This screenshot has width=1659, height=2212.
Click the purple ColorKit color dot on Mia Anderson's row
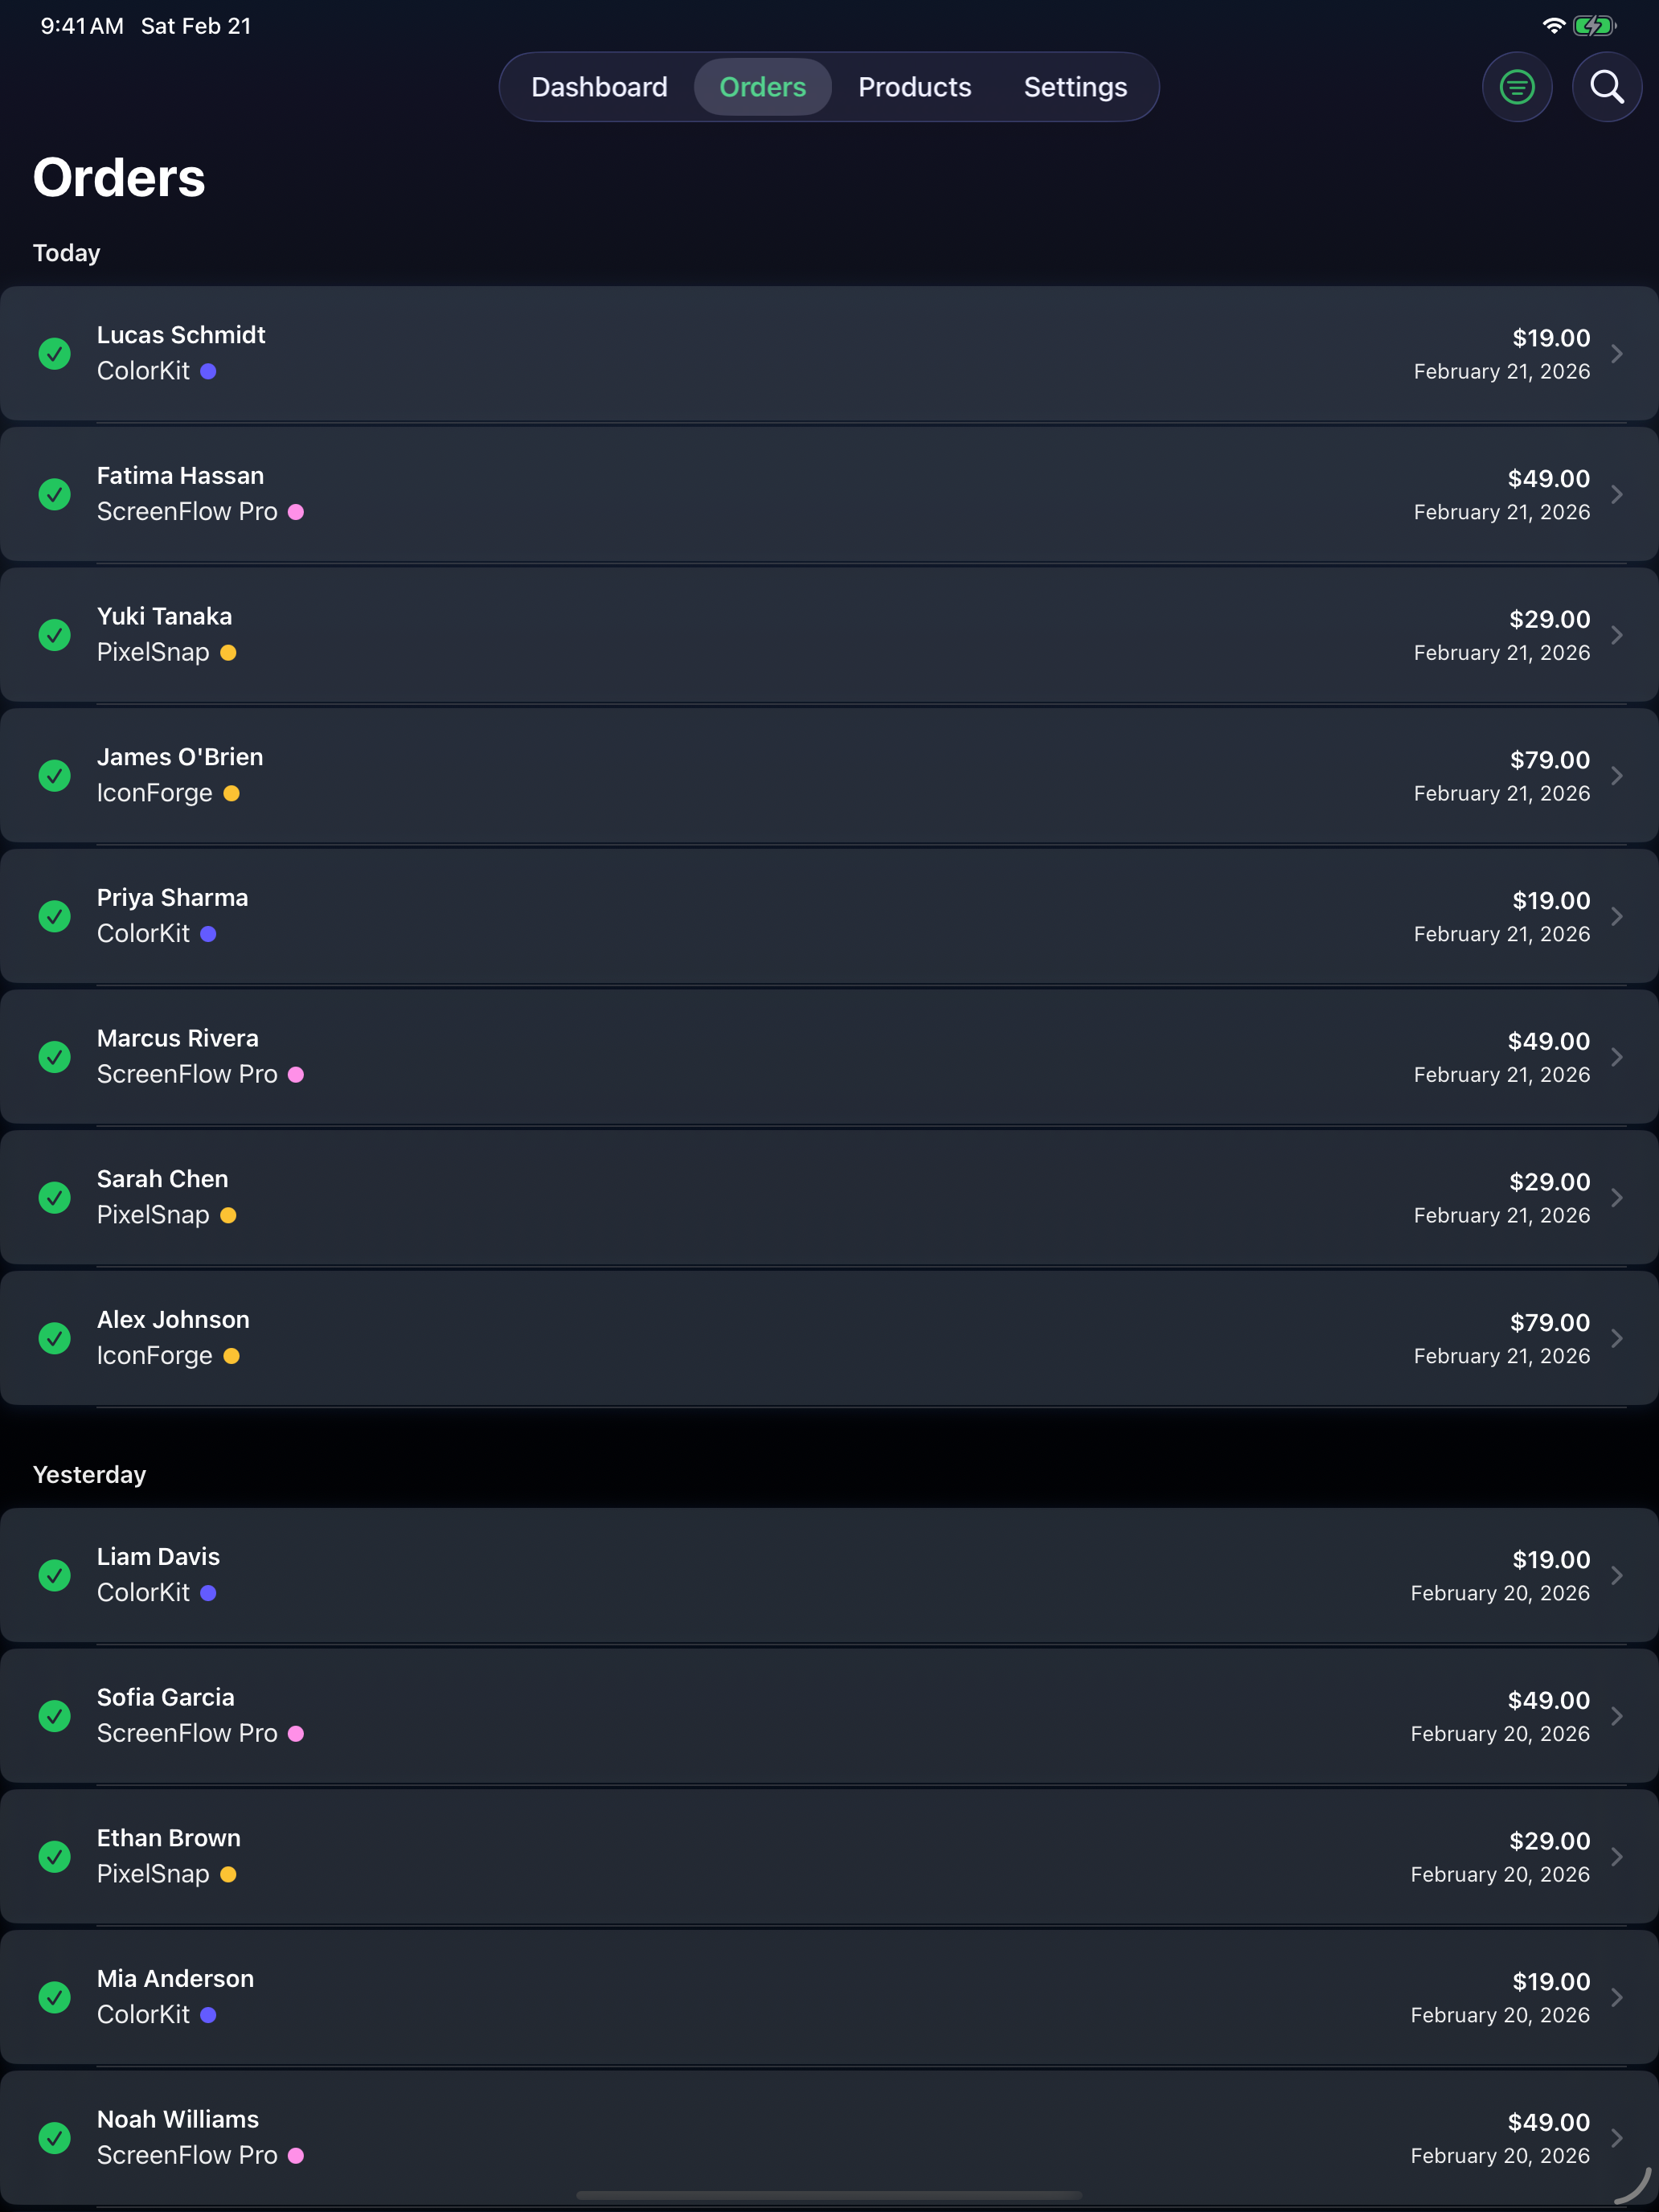(208, 2015)
